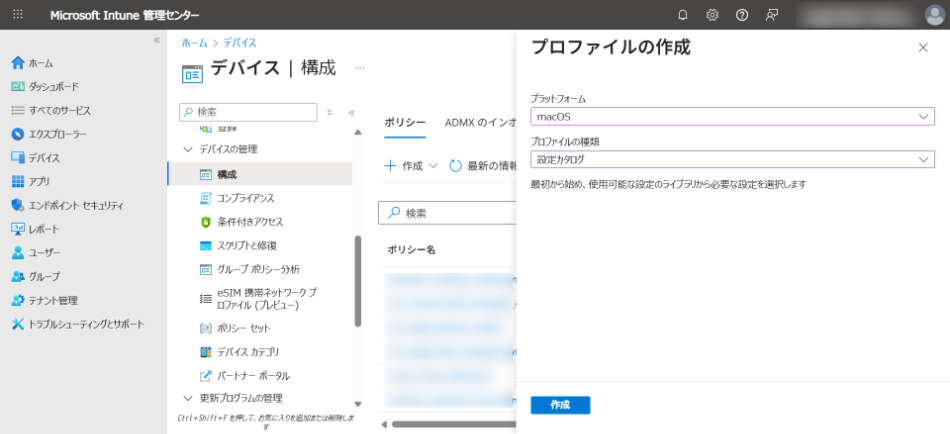Viewport: 950px width, 434px height.
Task: Collapse the デバイスの管理 section
Action: [187, 150]
